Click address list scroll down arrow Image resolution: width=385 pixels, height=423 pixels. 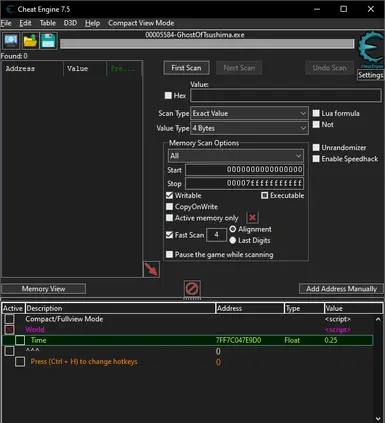[x=378, y=418]
